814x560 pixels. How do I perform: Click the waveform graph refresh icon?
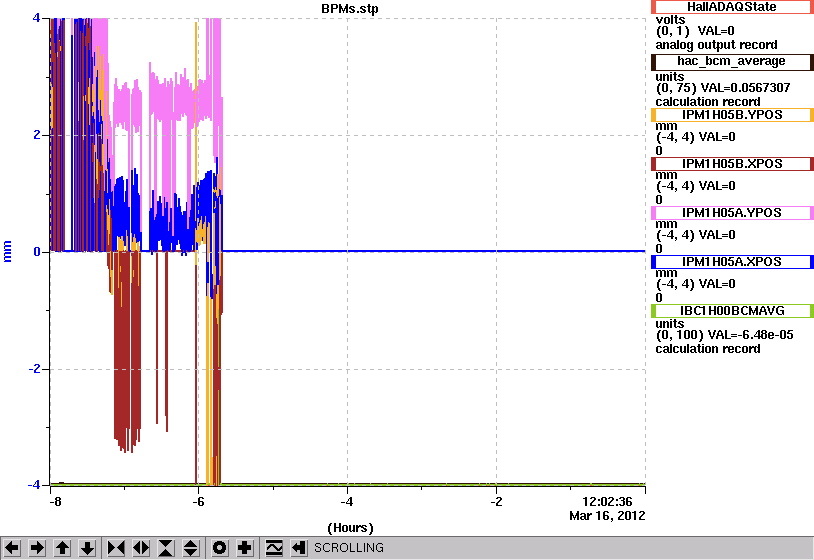point(274,548)
